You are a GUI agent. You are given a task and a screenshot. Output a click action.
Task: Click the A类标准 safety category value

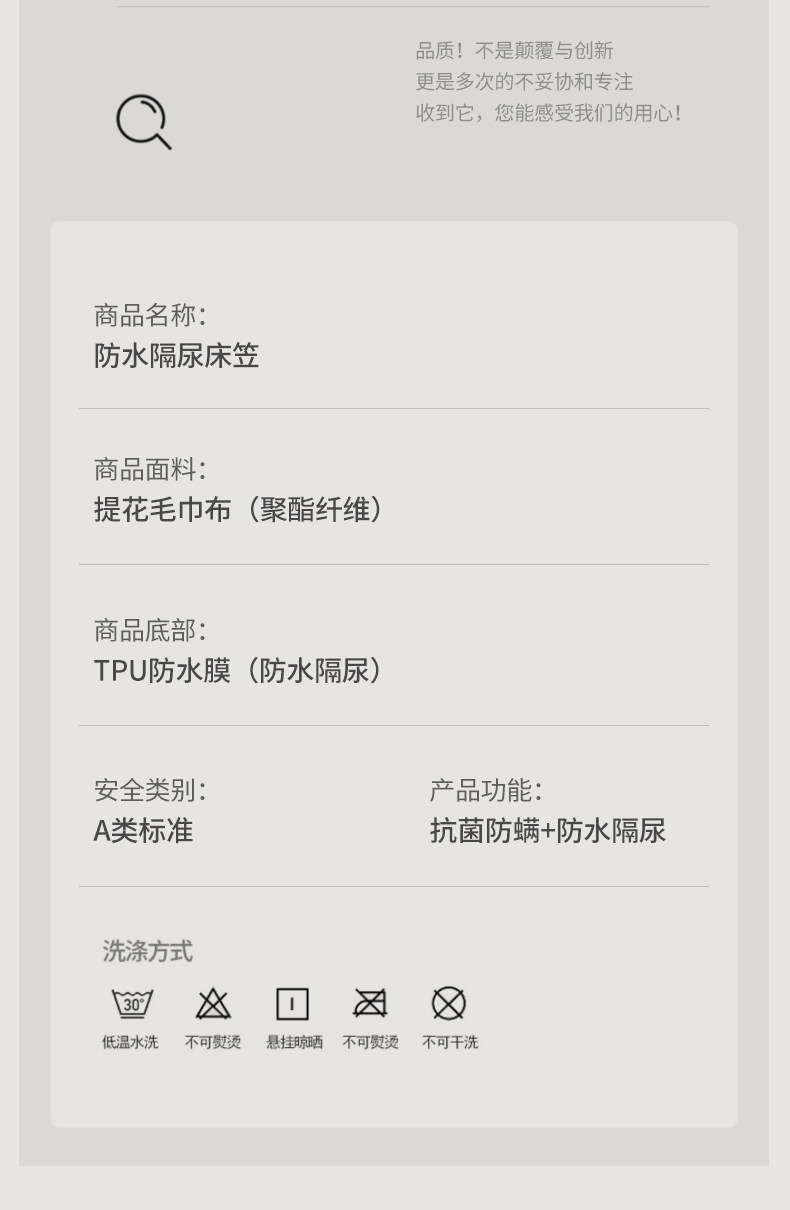click(x=144, y=831)
